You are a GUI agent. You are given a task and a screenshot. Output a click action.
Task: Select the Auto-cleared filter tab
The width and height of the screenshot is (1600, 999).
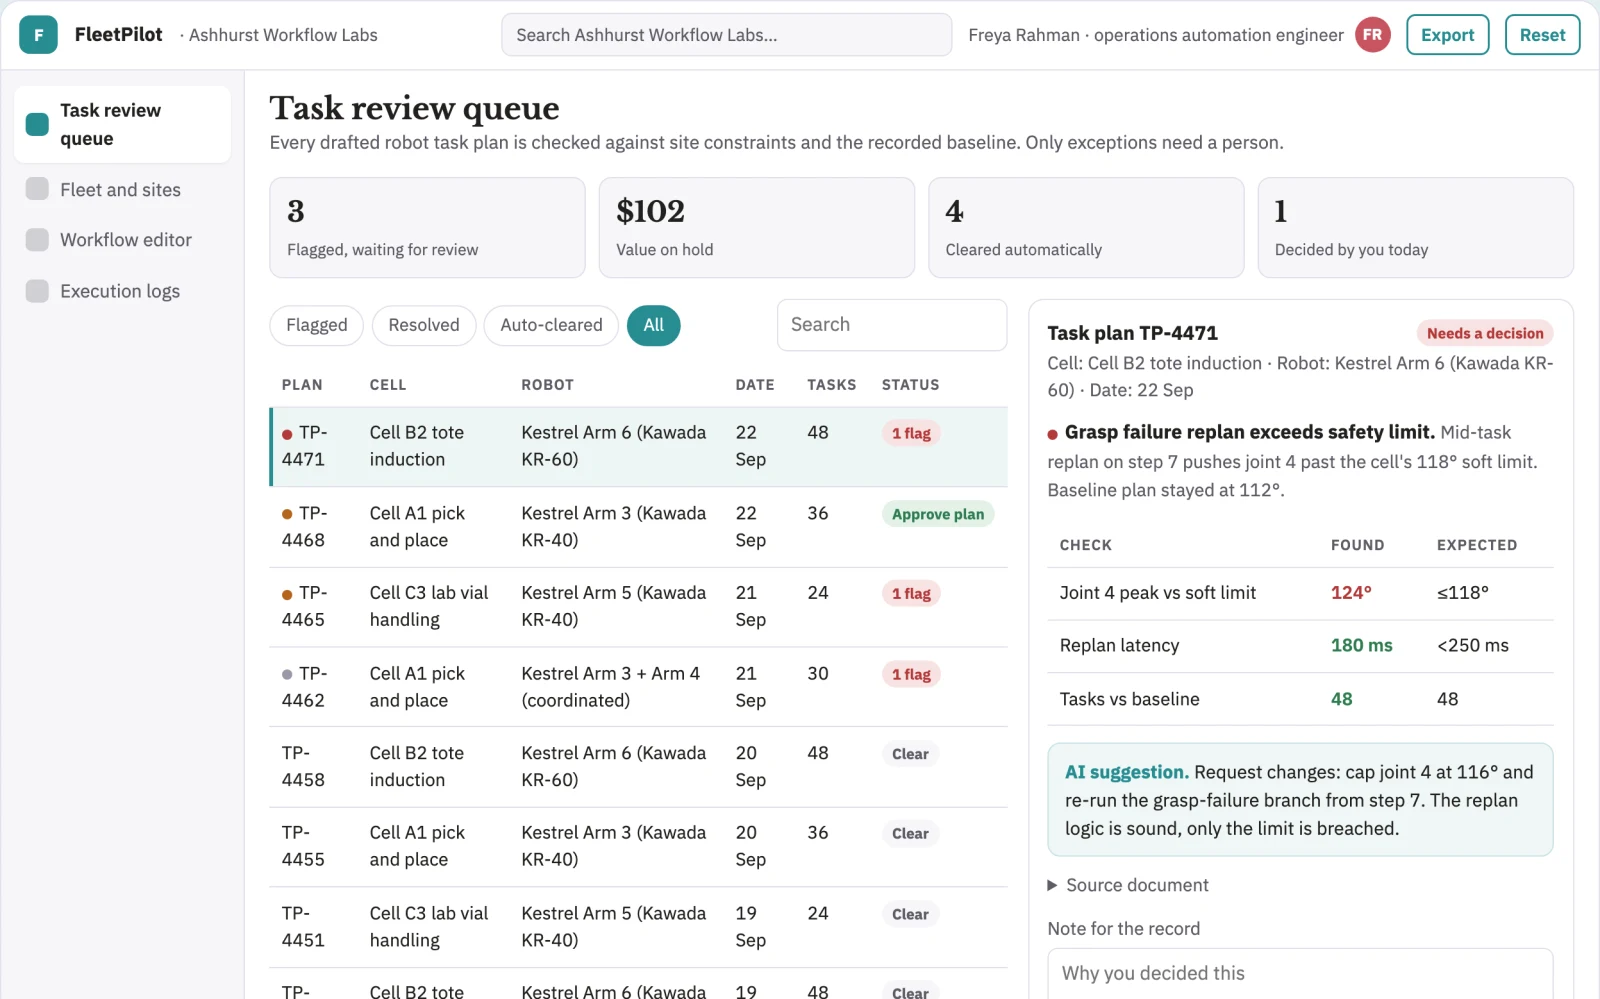[551, 325]
